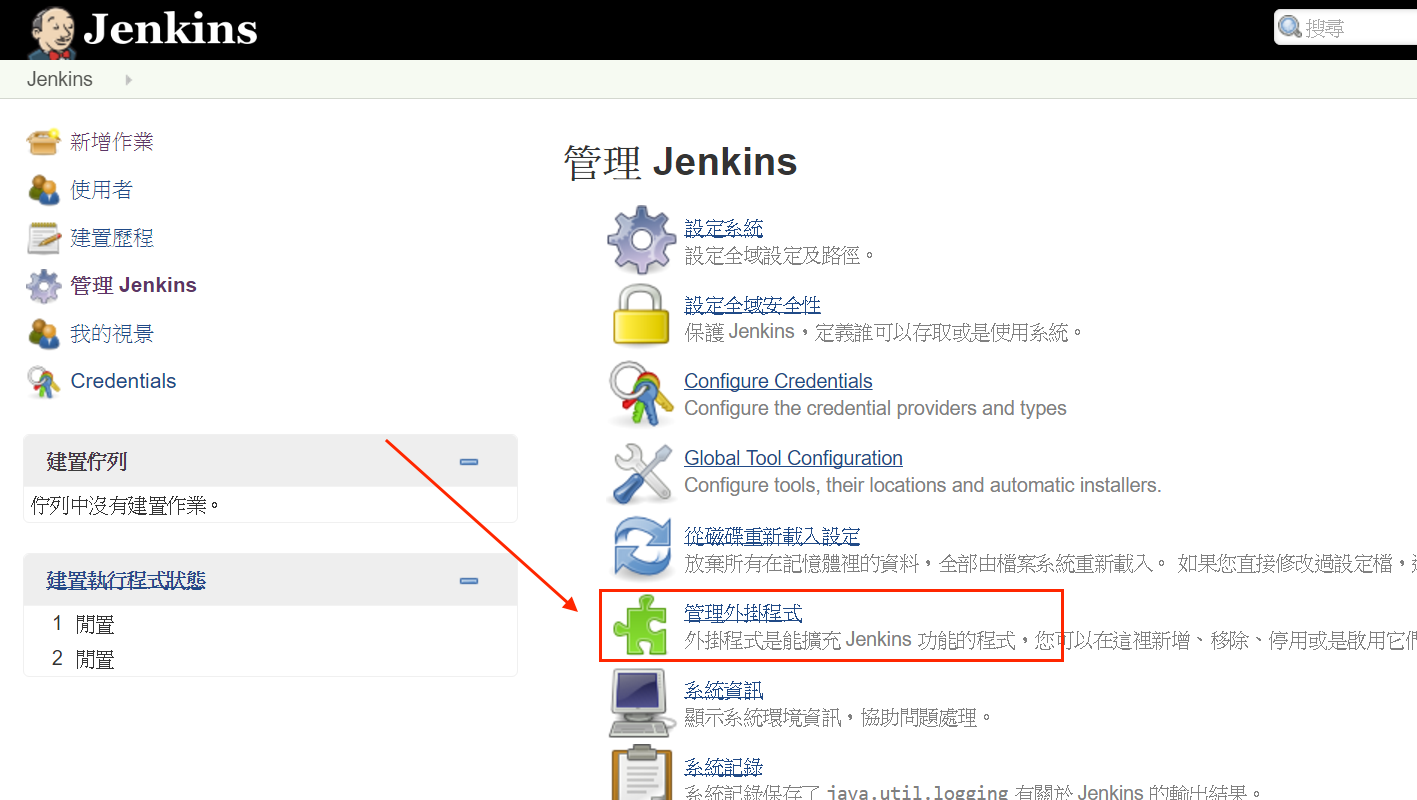The height and width of the screenshot is (800, 1417).
Task: Click the 外掛程式是能擴充 Jenkins description text
Action: (x=1050, y=640)
